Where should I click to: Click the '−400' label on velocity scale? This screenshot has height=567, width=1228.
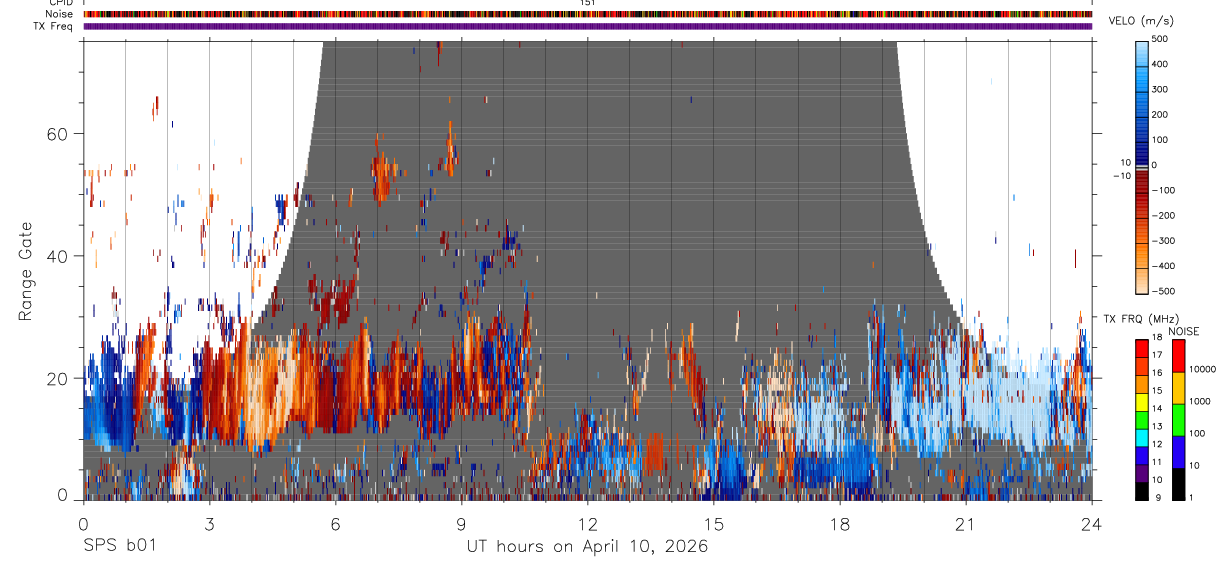[x=1164, y=265]
